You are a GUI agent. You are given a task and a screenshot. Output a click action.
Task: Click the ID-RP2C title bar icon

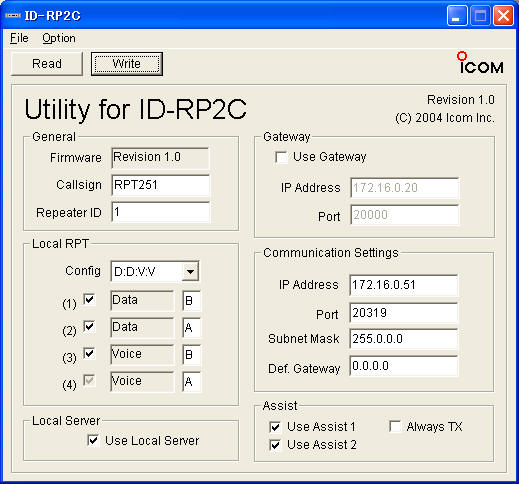pyautogui.click(x=13, y=16)
